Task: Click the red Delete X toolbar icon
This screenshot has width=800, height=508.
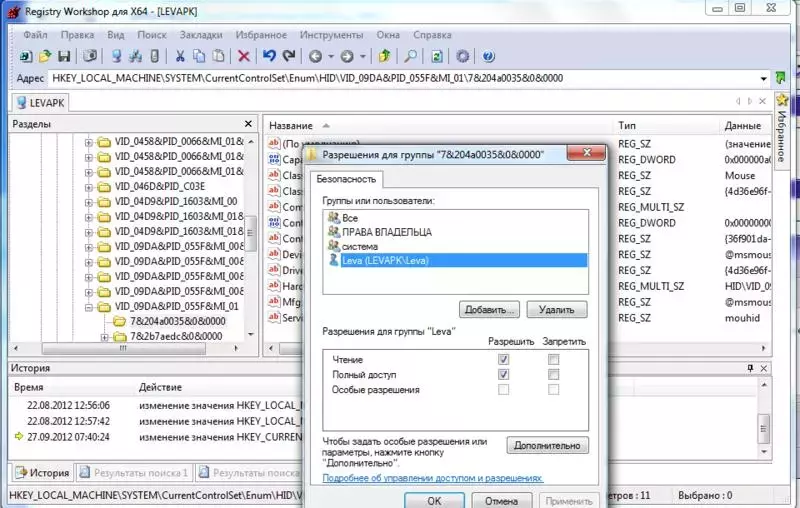Action: [244, 56]
